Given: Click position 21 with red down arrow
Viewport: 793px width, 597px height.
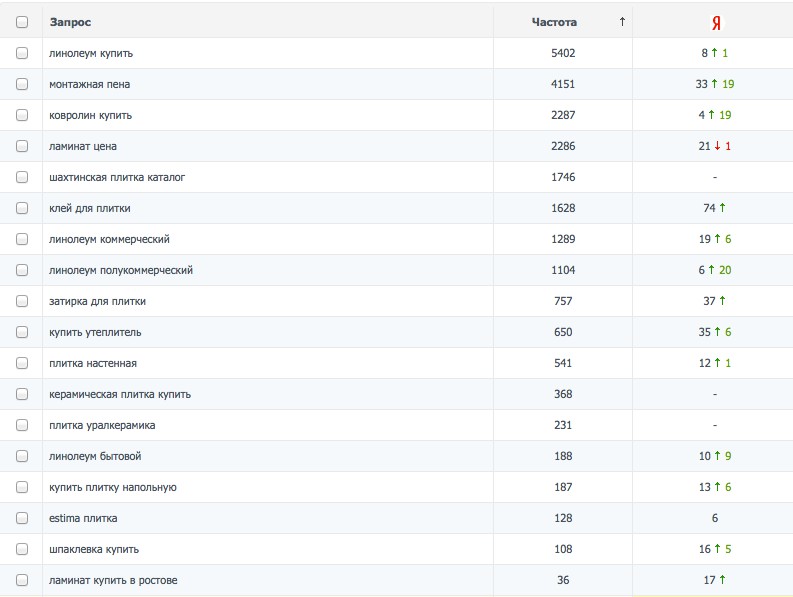Looking at the screenshot, I should [715, 146].
